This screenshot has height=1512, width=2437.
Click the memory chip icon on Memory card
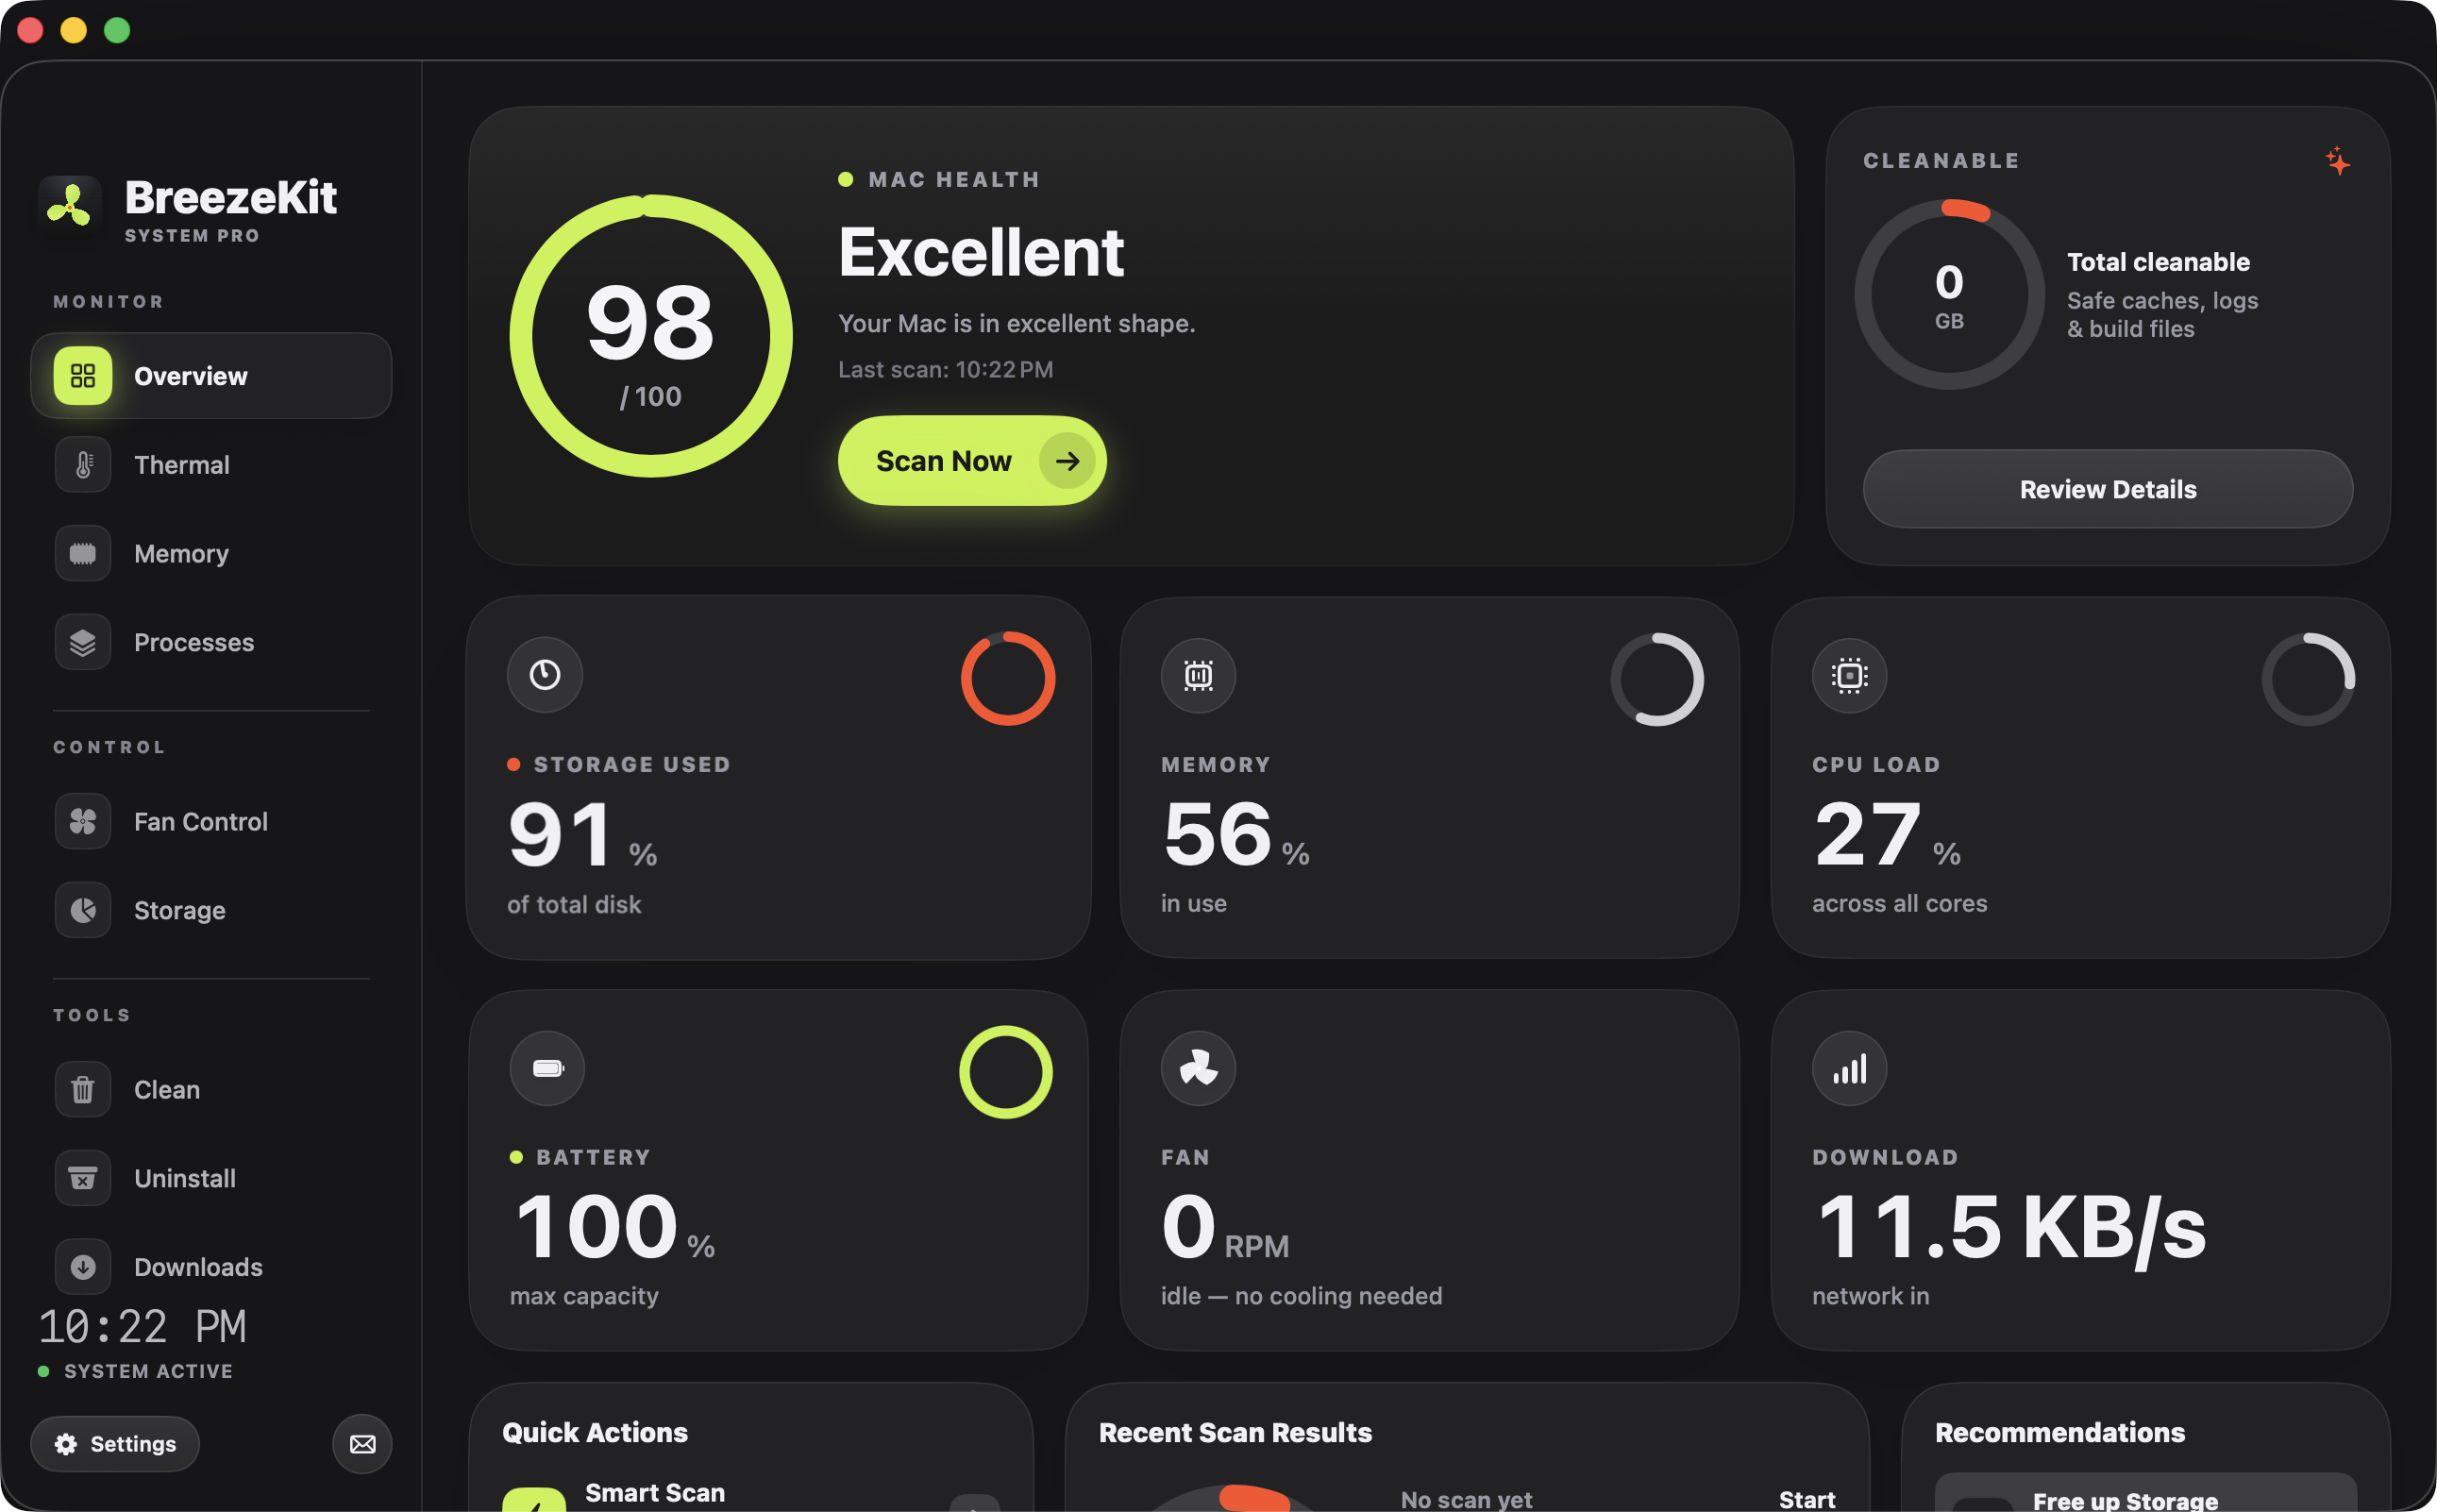(1198, 675)
